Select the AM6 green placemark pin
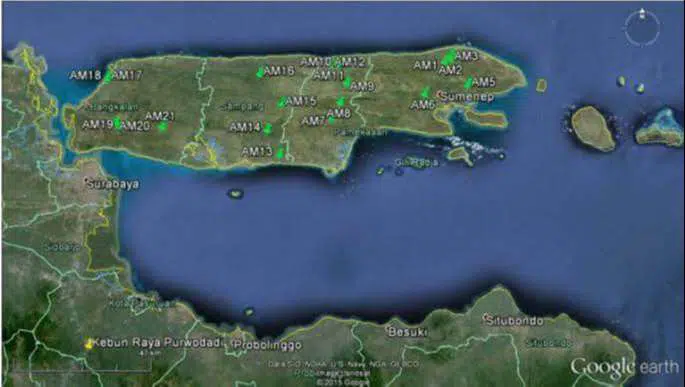The image size is (685, 387). click(x=425, y=93)
